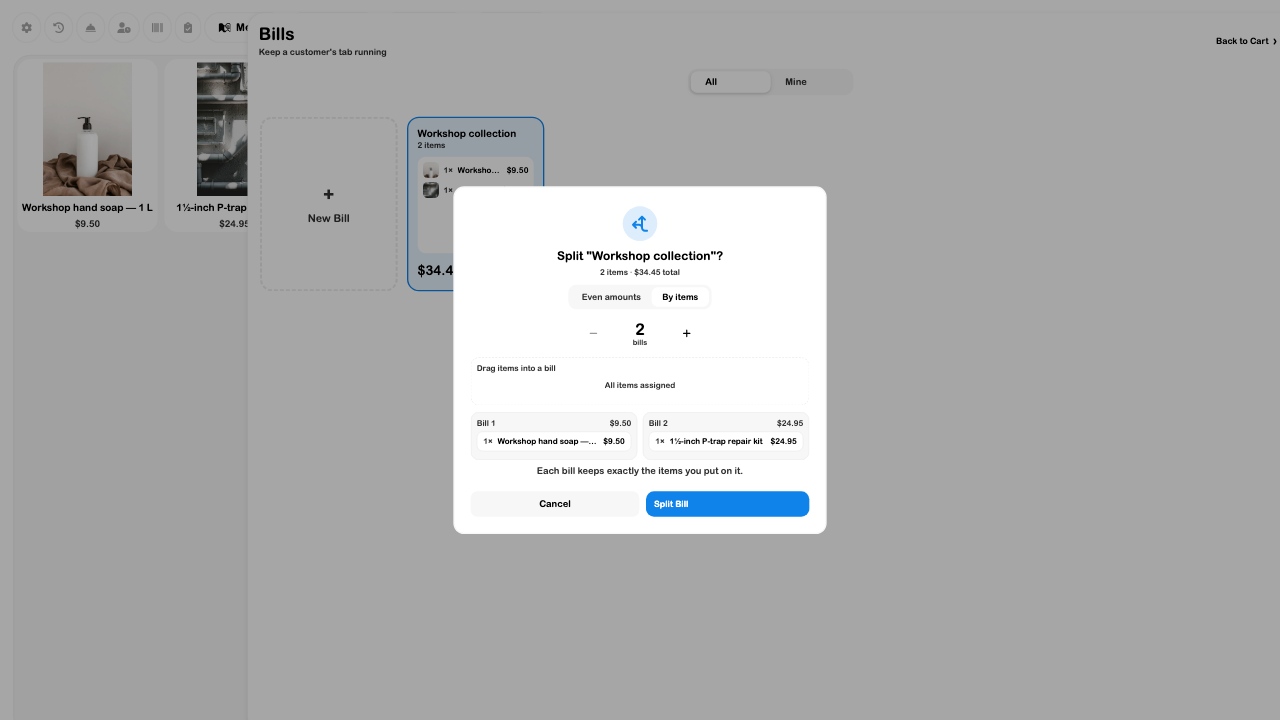Click the Workshop hand soap product image

coord(87,129)
